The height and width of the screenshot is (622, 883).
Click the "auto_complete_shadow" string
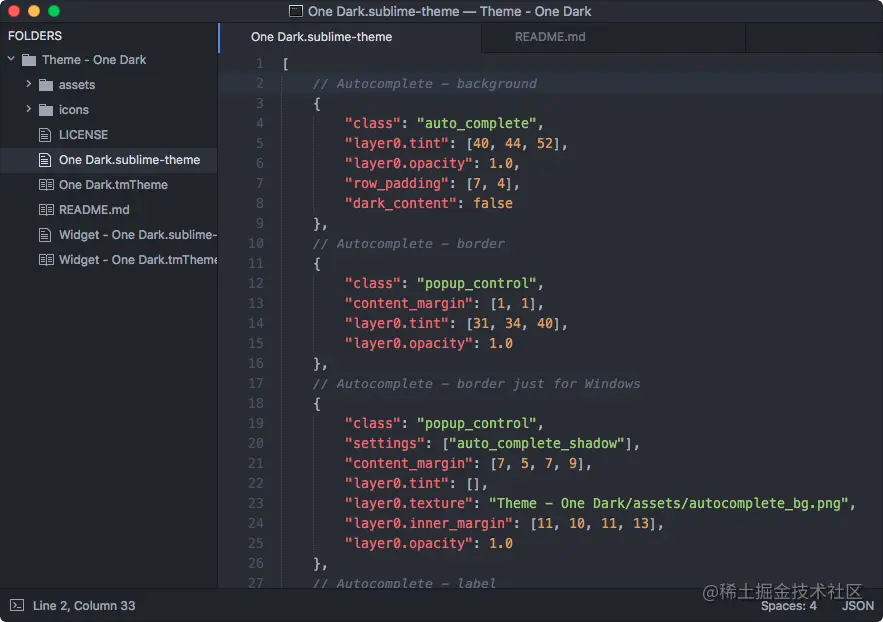click(537, 443)
